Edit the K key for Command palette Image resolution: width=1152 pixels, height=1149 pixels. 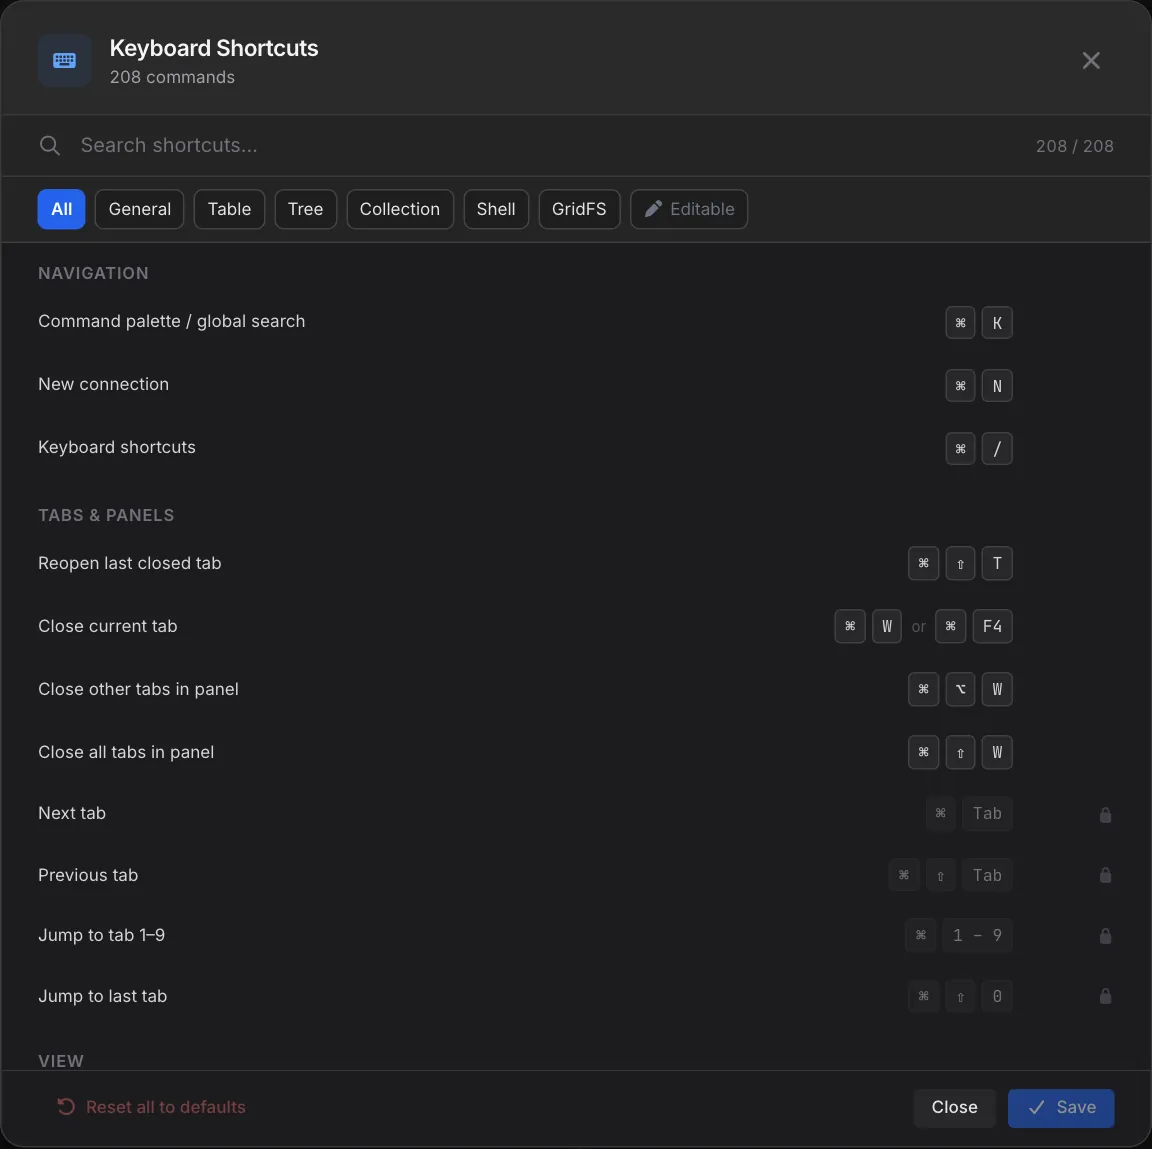tap(997, 323)
